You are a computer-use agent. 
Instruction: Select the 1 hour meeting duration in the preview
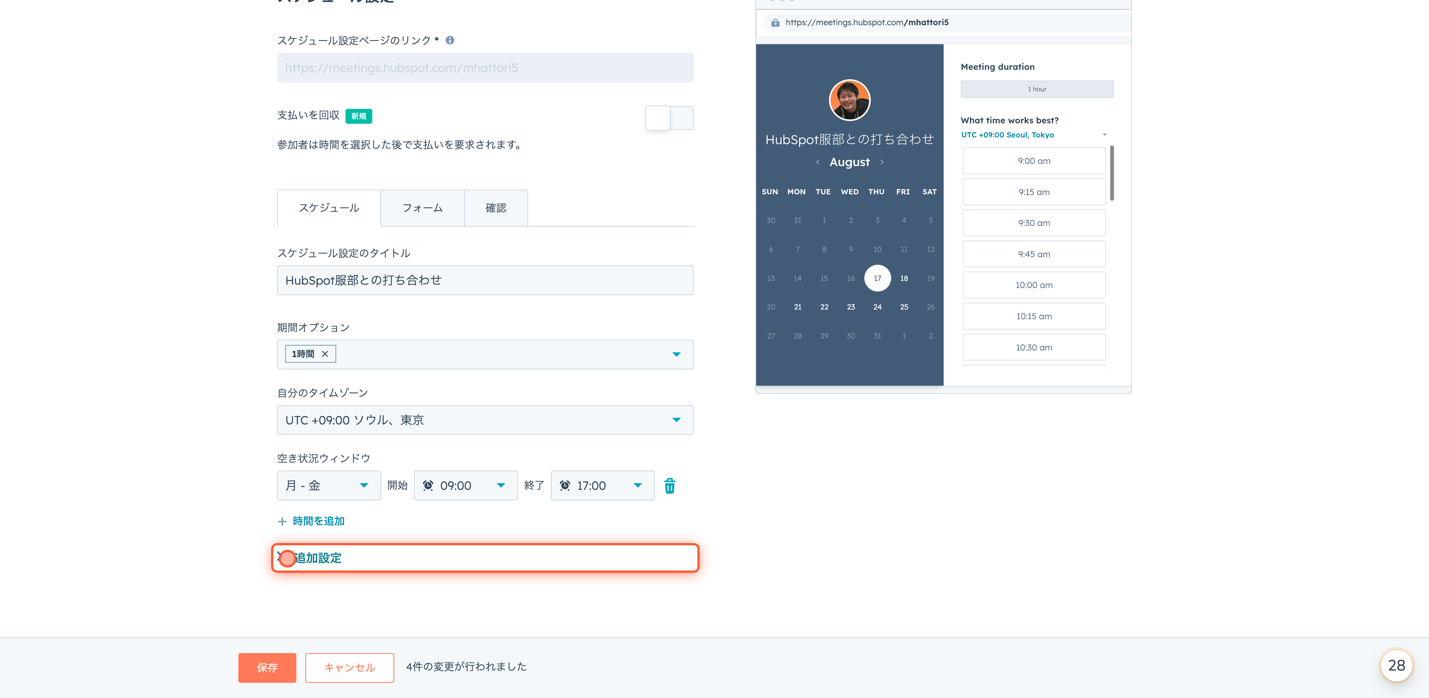coord(1037,89)
